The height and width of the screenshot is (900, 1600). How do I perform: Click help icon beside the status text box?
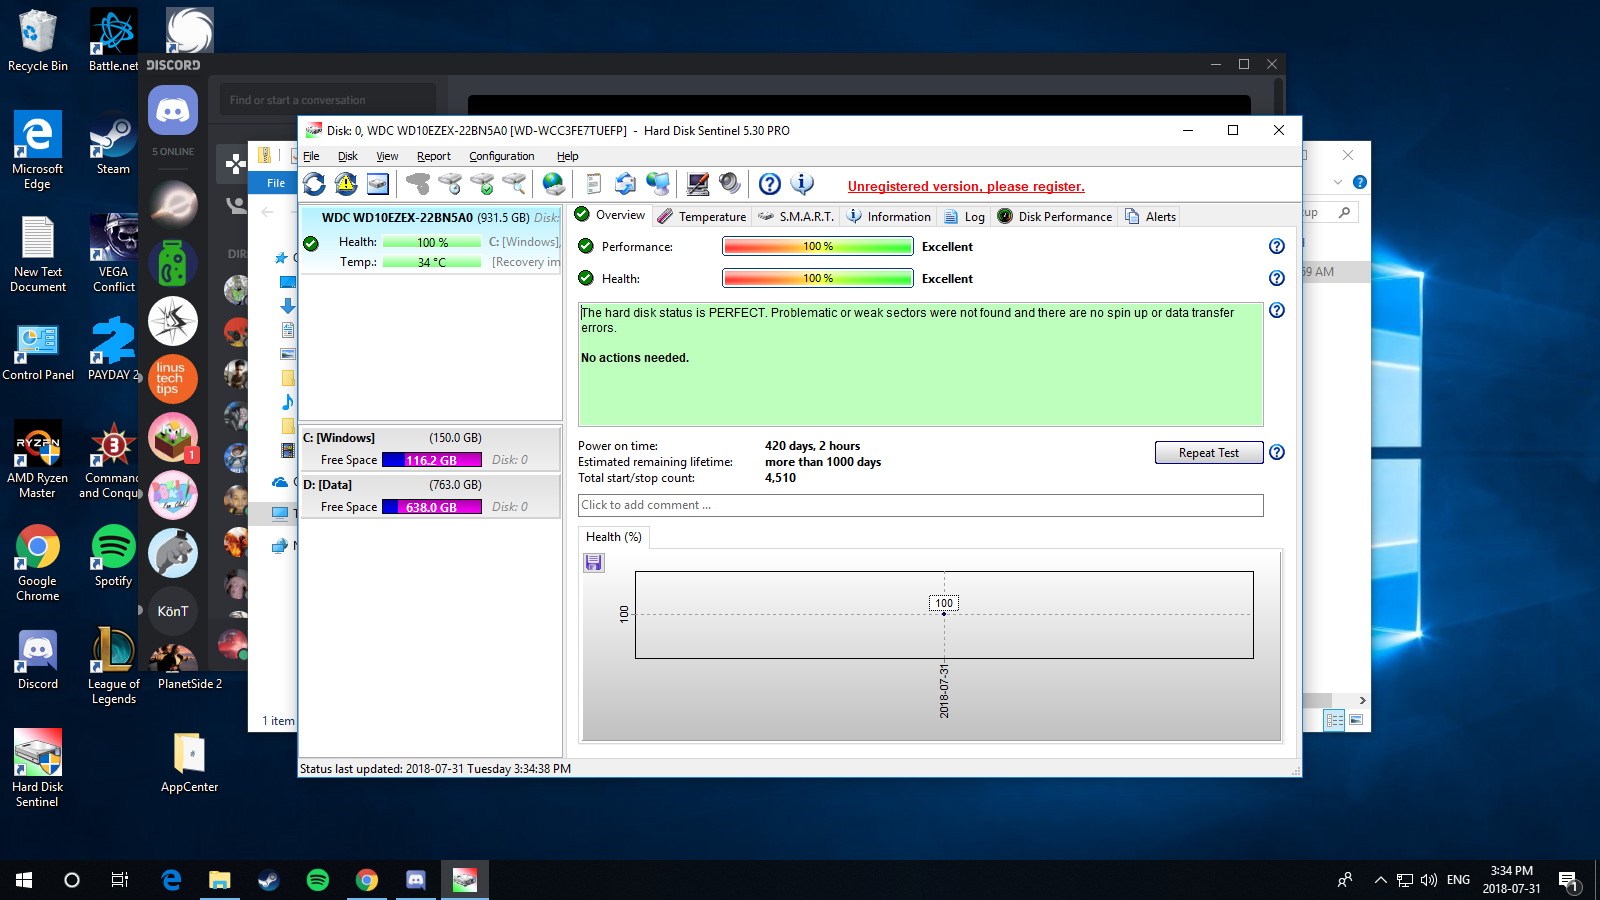coord(1277,310)
